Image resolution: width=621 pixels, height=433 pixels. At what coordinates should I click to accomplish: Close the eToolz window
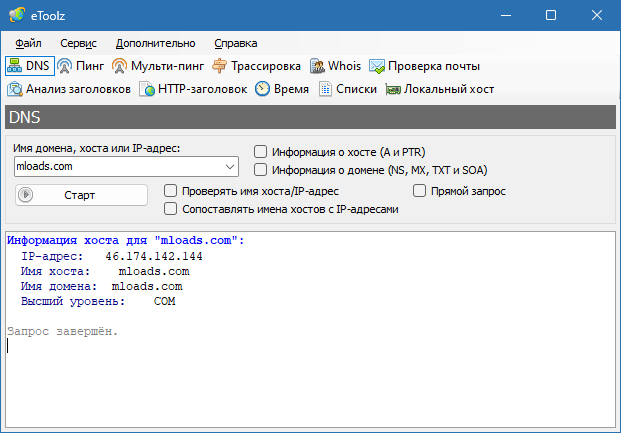pyautogui.click(x=597, y=15)
